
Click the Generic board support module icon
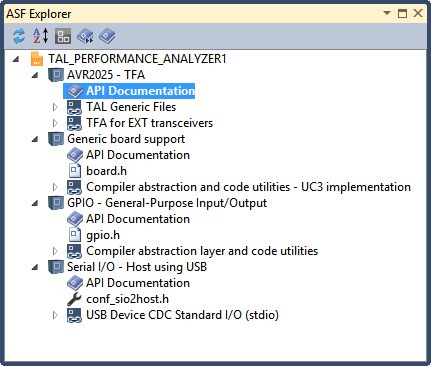pos(56,139)
